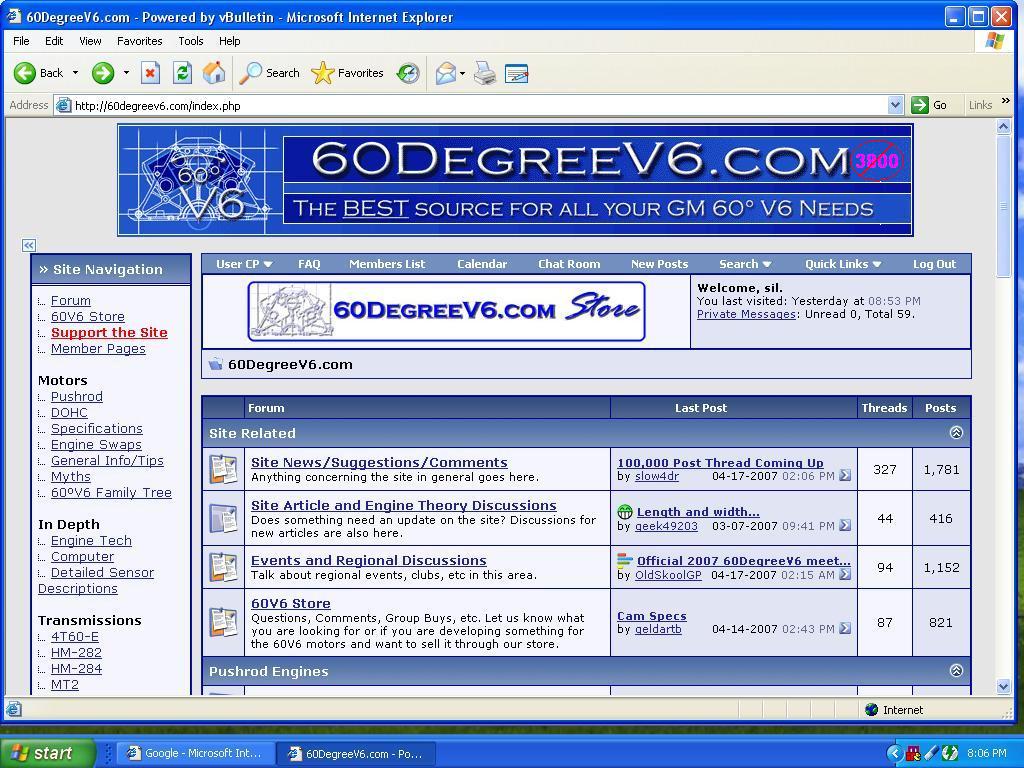The image size is (1024, 768).
Task: Open the address bar URL dropdown
Action: click(x=895, y=105)
